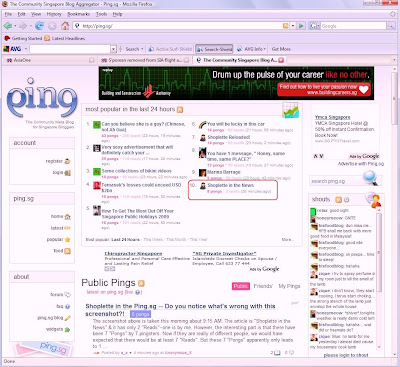Expand the address bar URL dropdown
This screenshot has width=400, height=367.
click(x=293, y=26)
